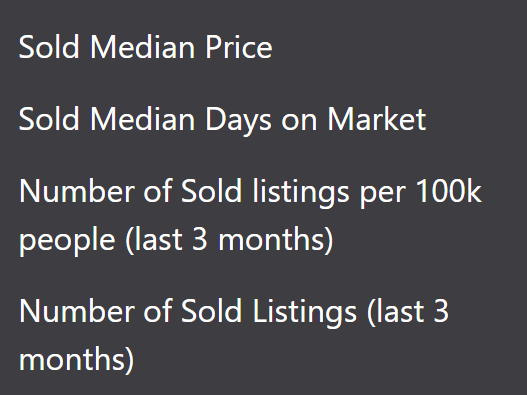Pick Number of Sold listings per 100k people
The width and height of the screenshot is (527, 395).
(250, 215)
